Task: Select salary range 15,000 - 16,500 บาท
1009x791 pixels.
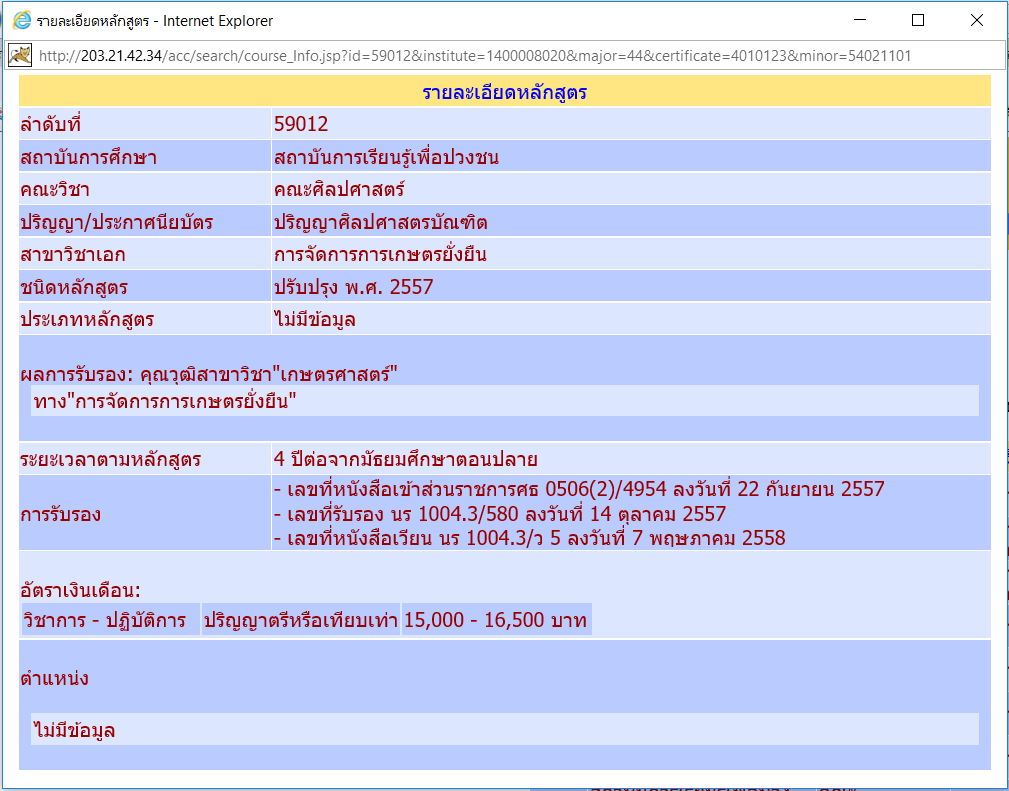Action: pyautogui.click(x=495, y=620)
